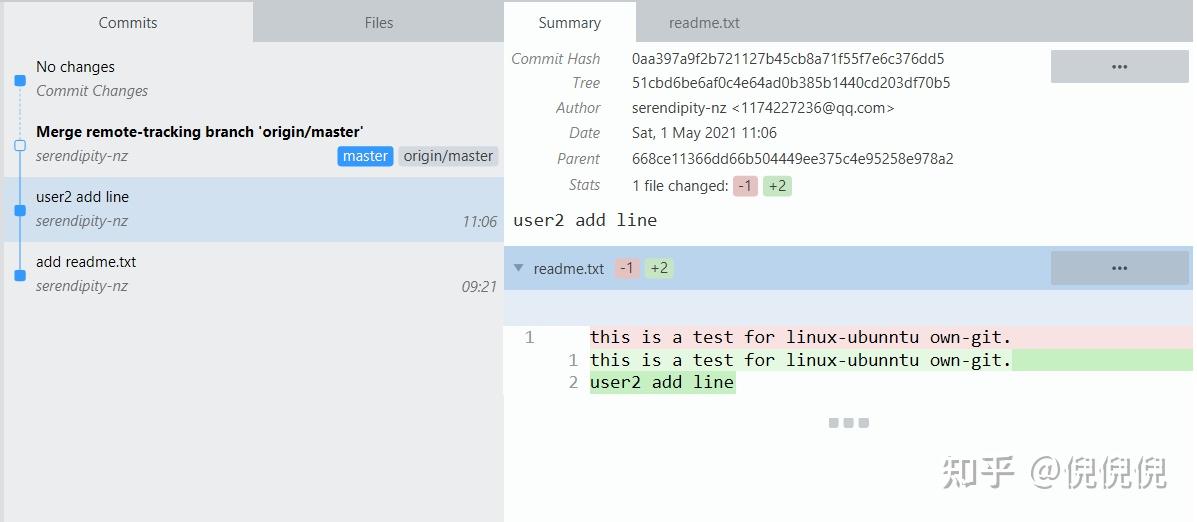
Task: Click the blue master branch label
Action: (x=365, y=156)
